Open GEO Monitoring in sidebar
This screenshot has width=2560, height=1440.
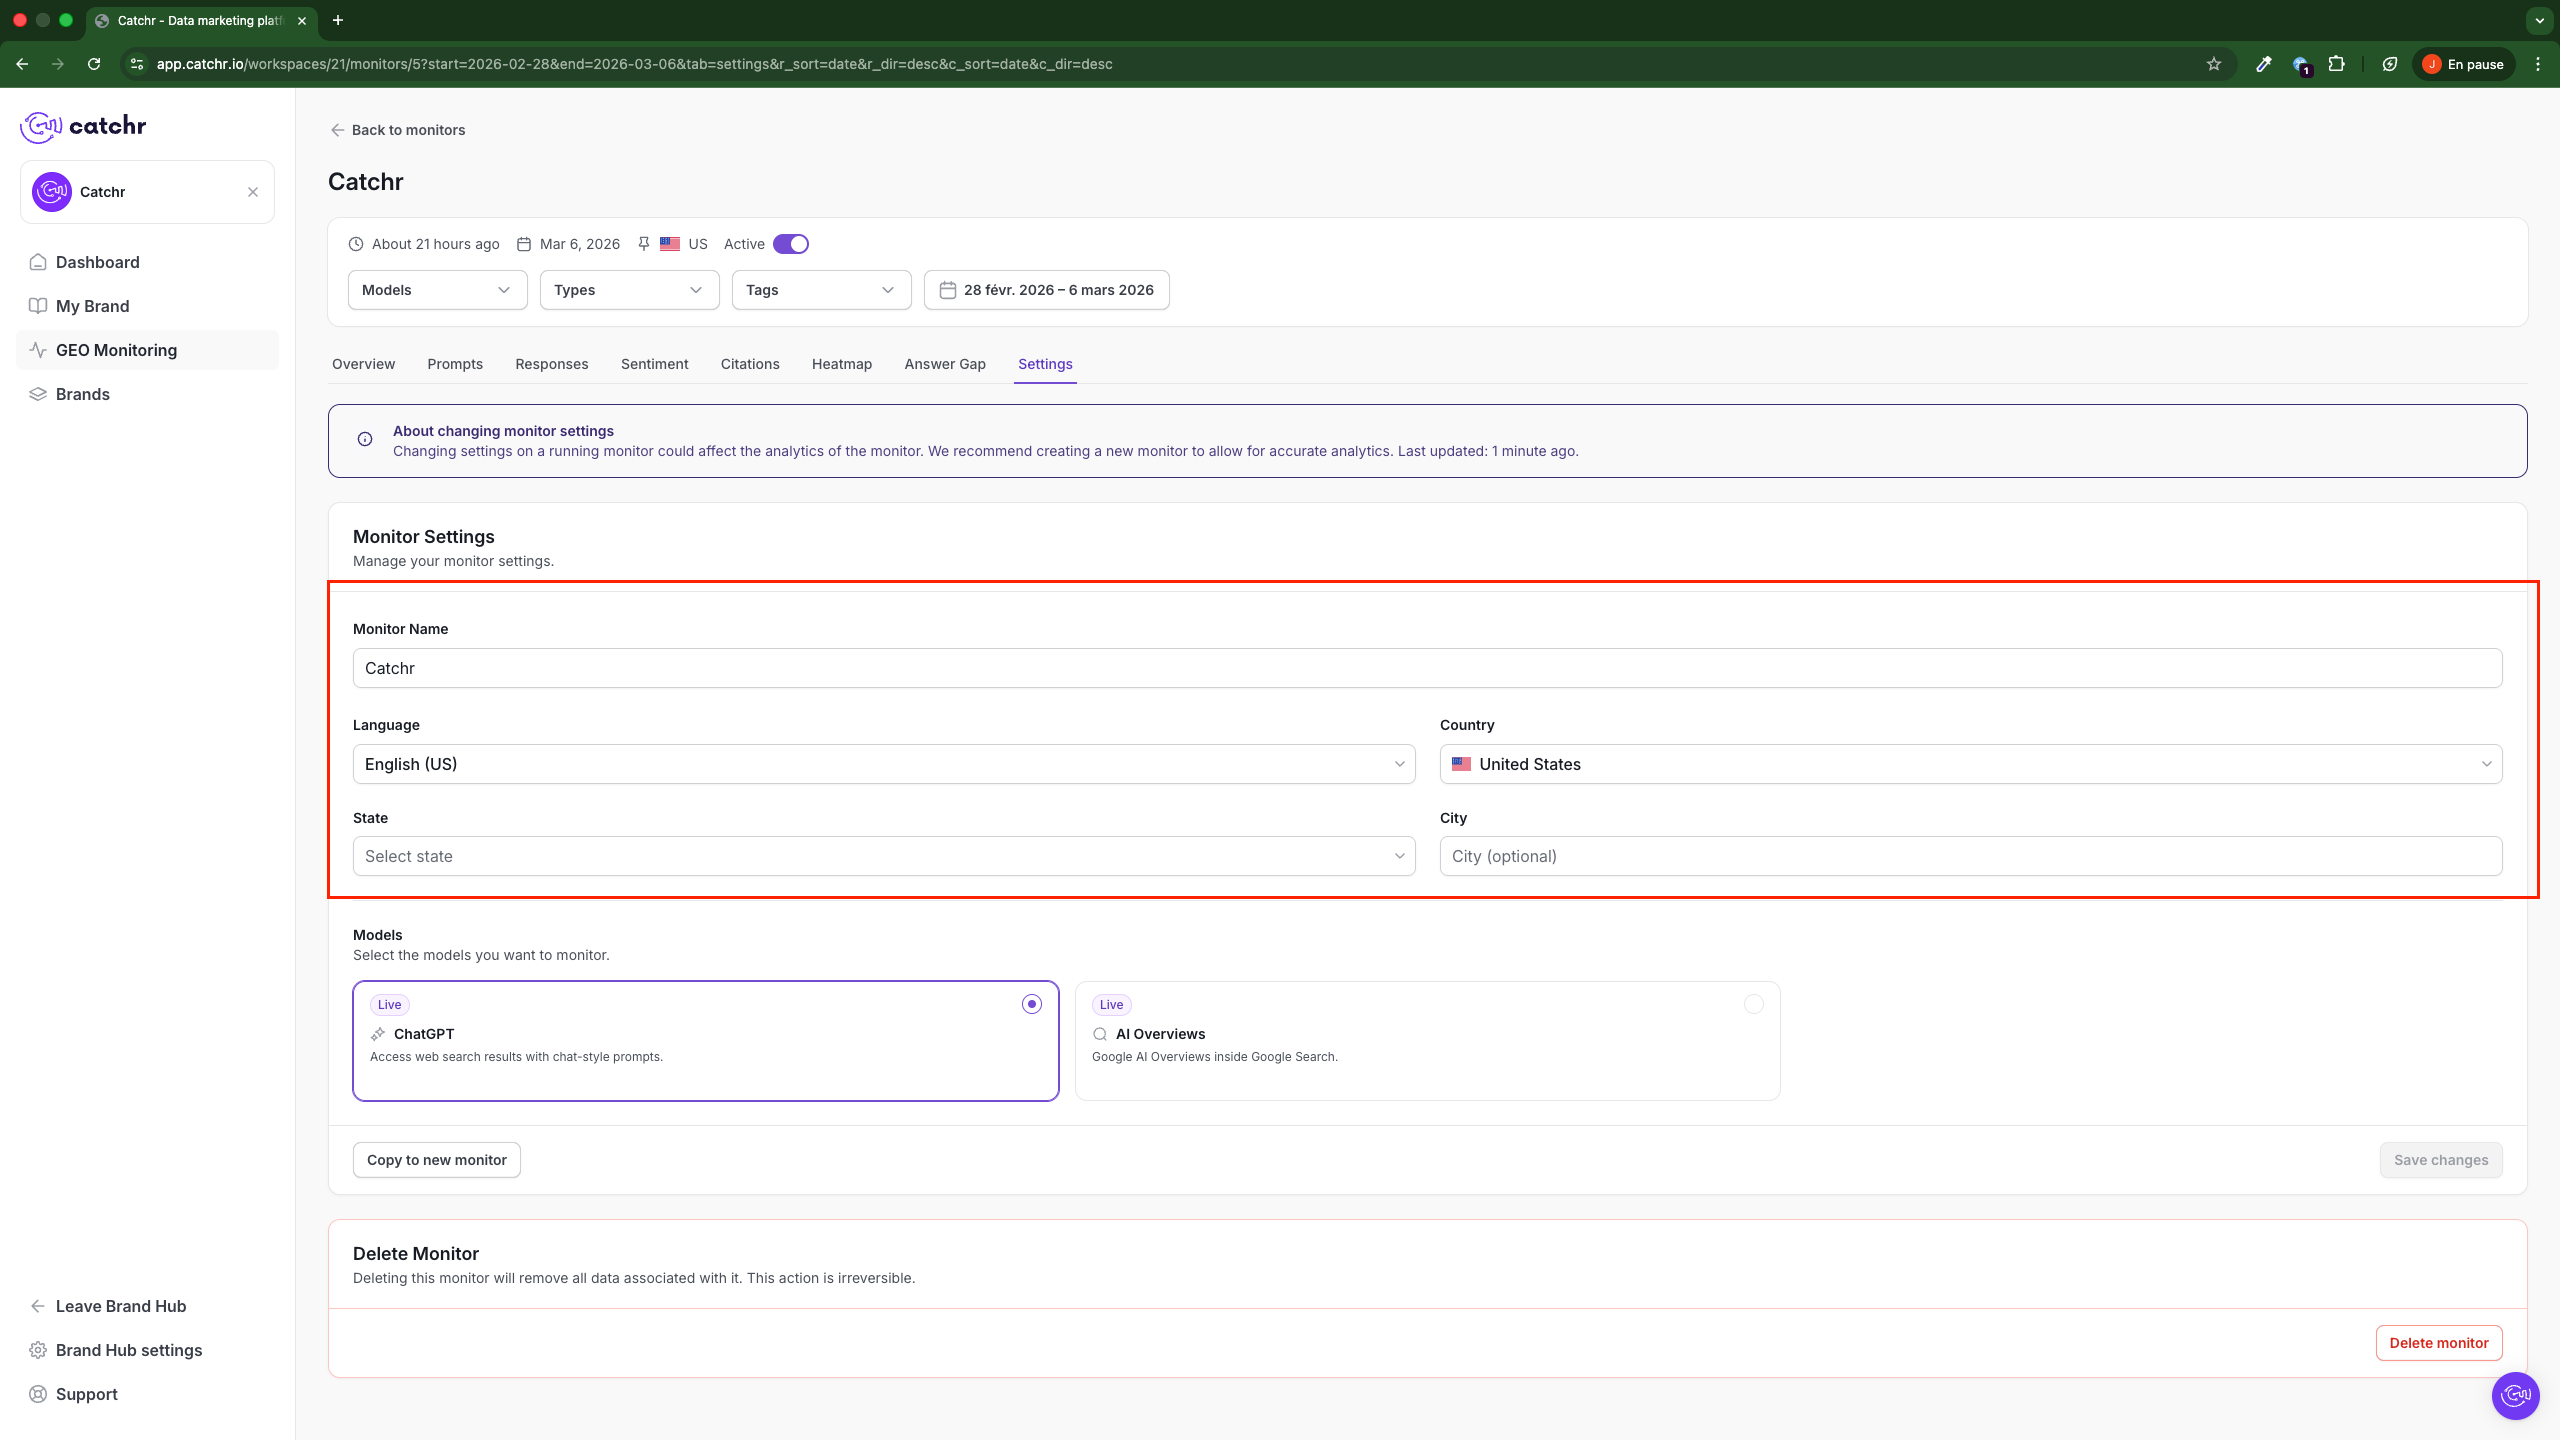pyautogui.click(x=116, y=350)
